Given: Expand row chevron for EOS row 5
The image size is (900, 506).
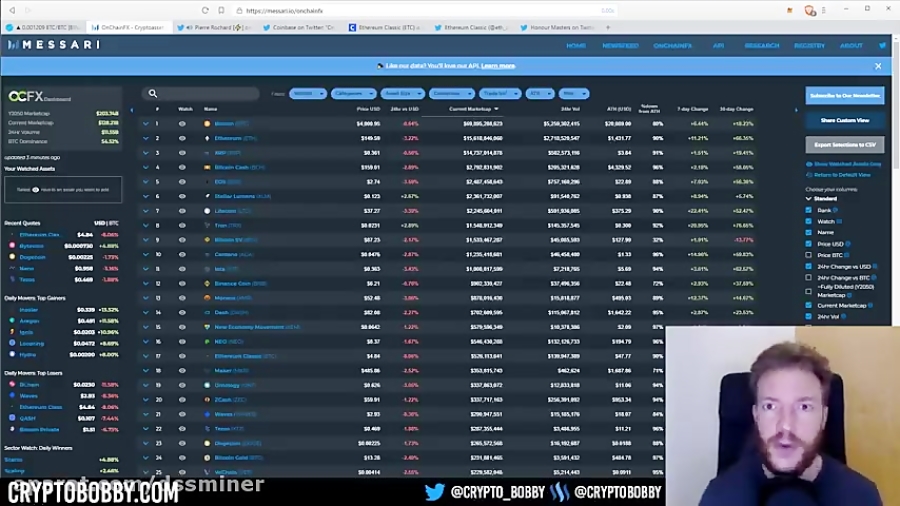Looking at the screenshot, I should (x=146, y=182).
